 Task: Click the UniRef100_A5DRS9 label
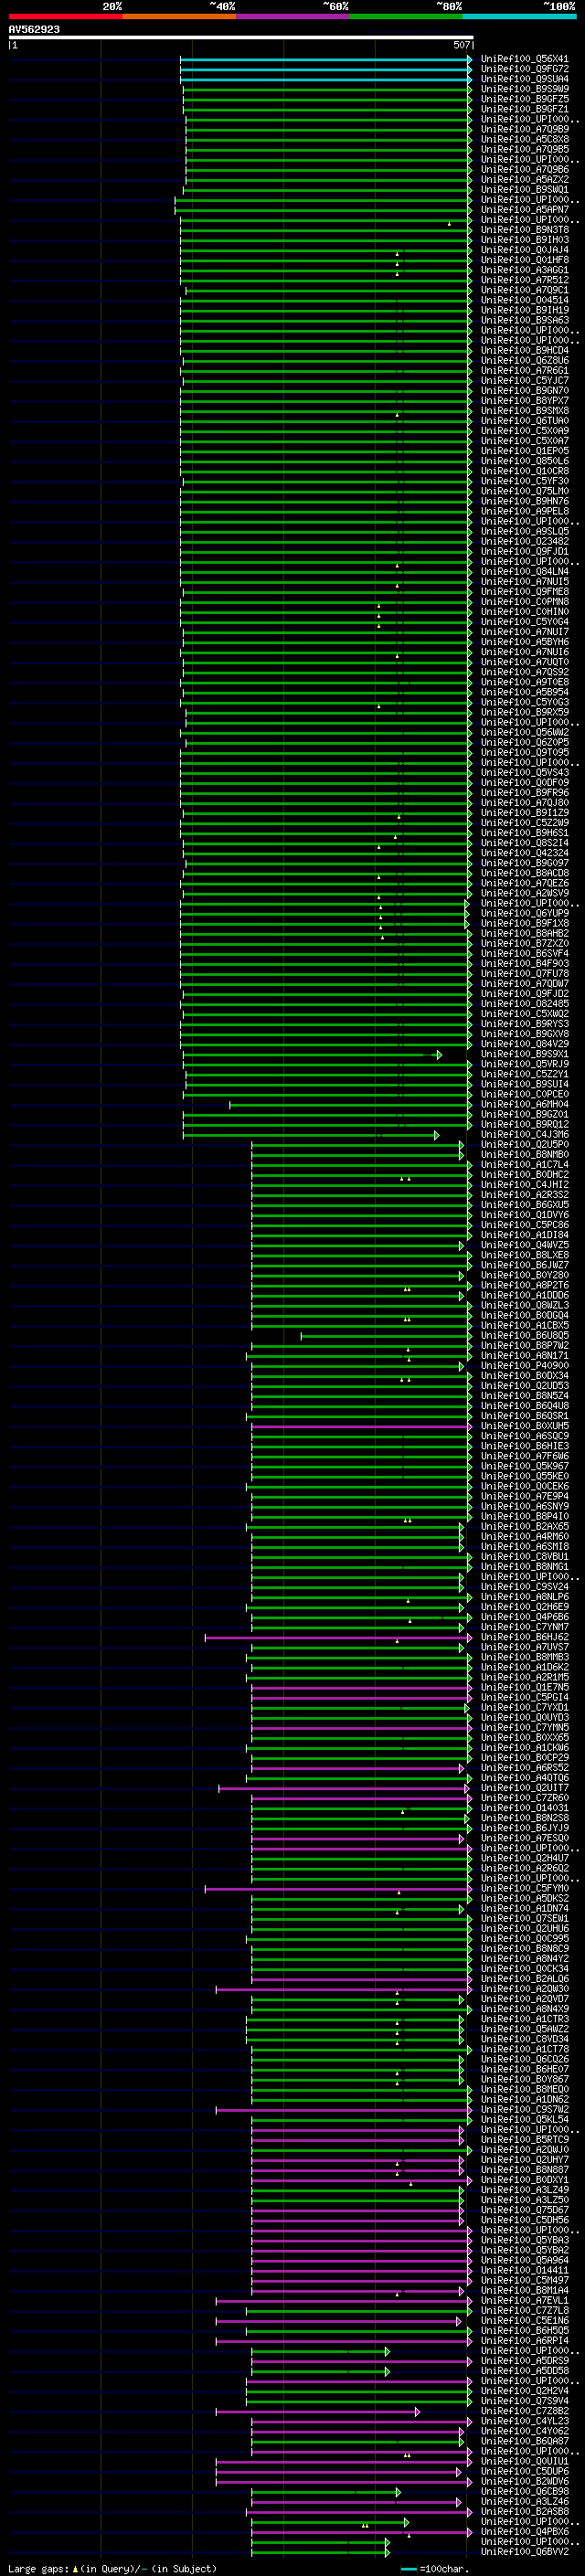click(525, 2361)
